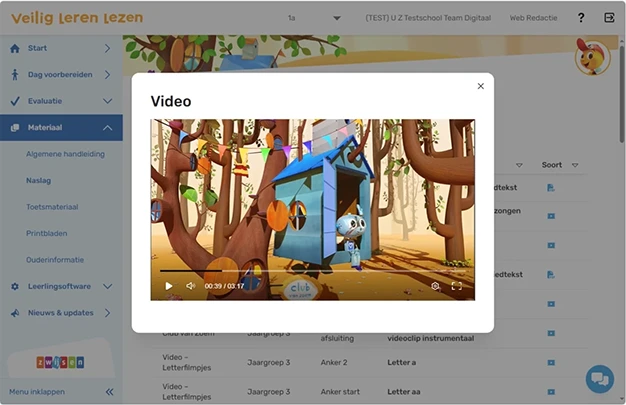Open the chat bubble button

(x=600, y=379)
